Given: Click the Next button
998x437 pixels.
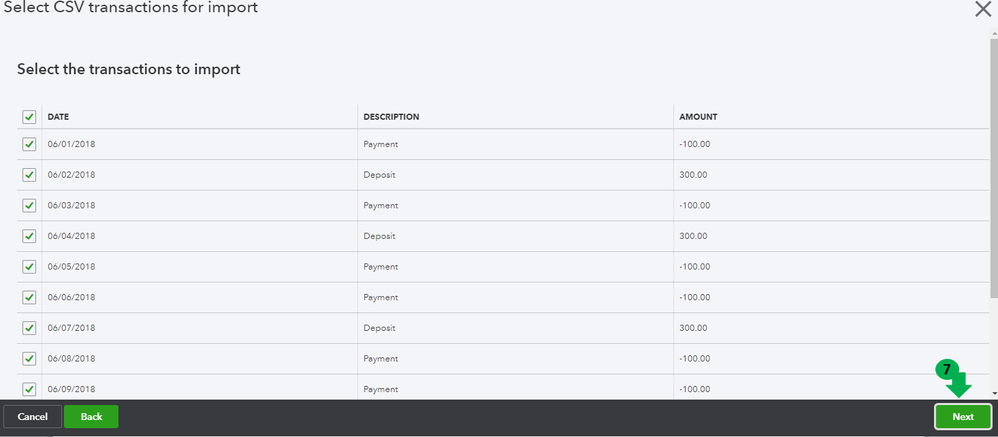Looking at the screenshot, I should click(962, 417).
